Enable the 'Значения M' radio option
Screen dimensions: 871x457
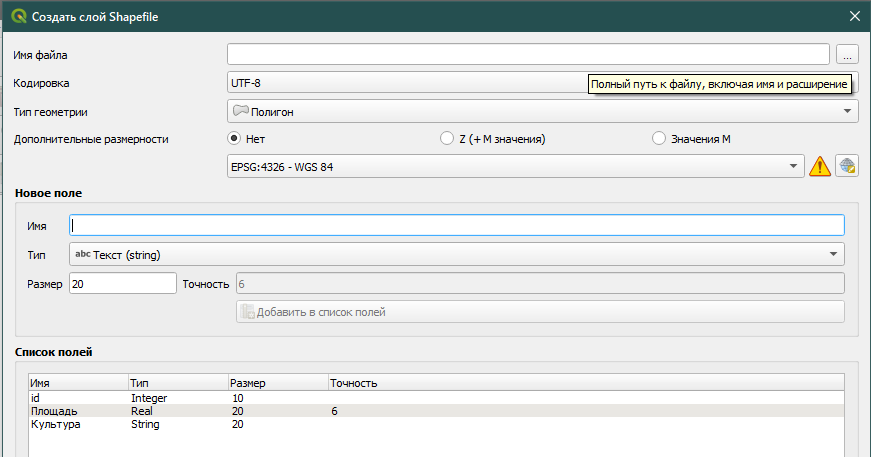coord(659,139)
